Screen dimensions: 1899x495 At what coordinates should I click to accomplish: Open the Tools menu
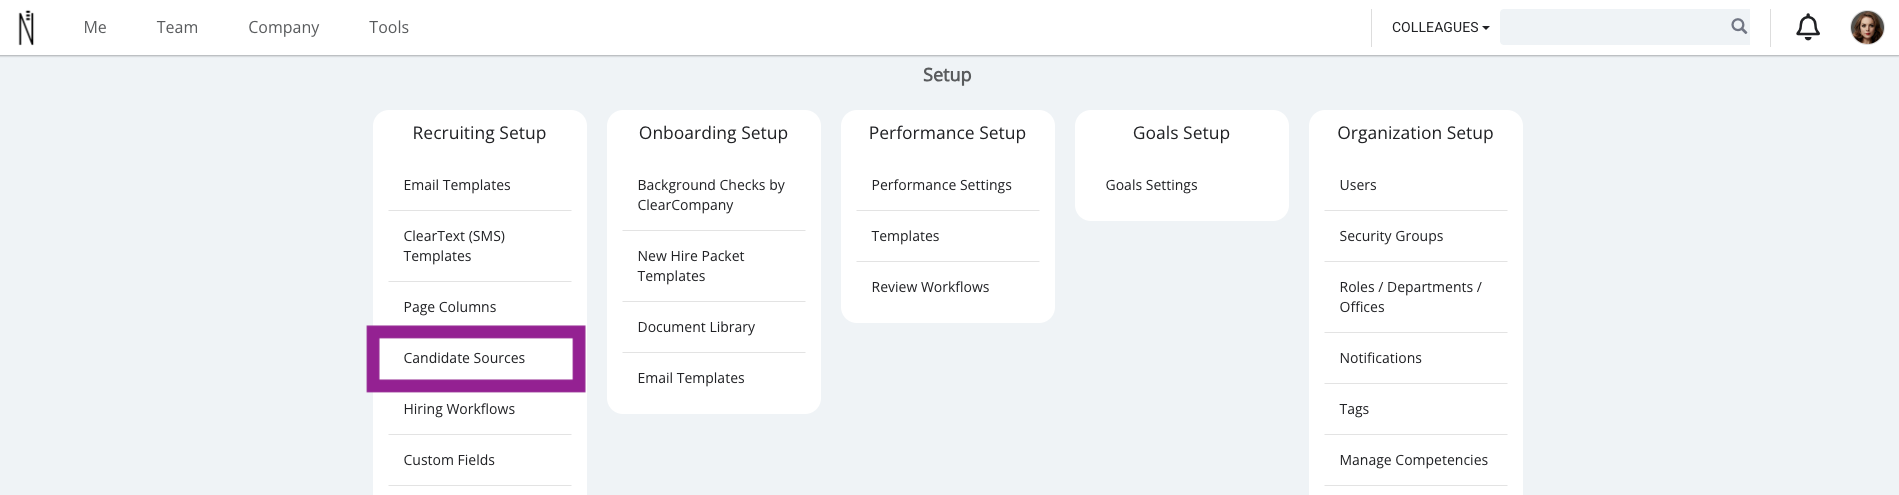tap(389, 27)
